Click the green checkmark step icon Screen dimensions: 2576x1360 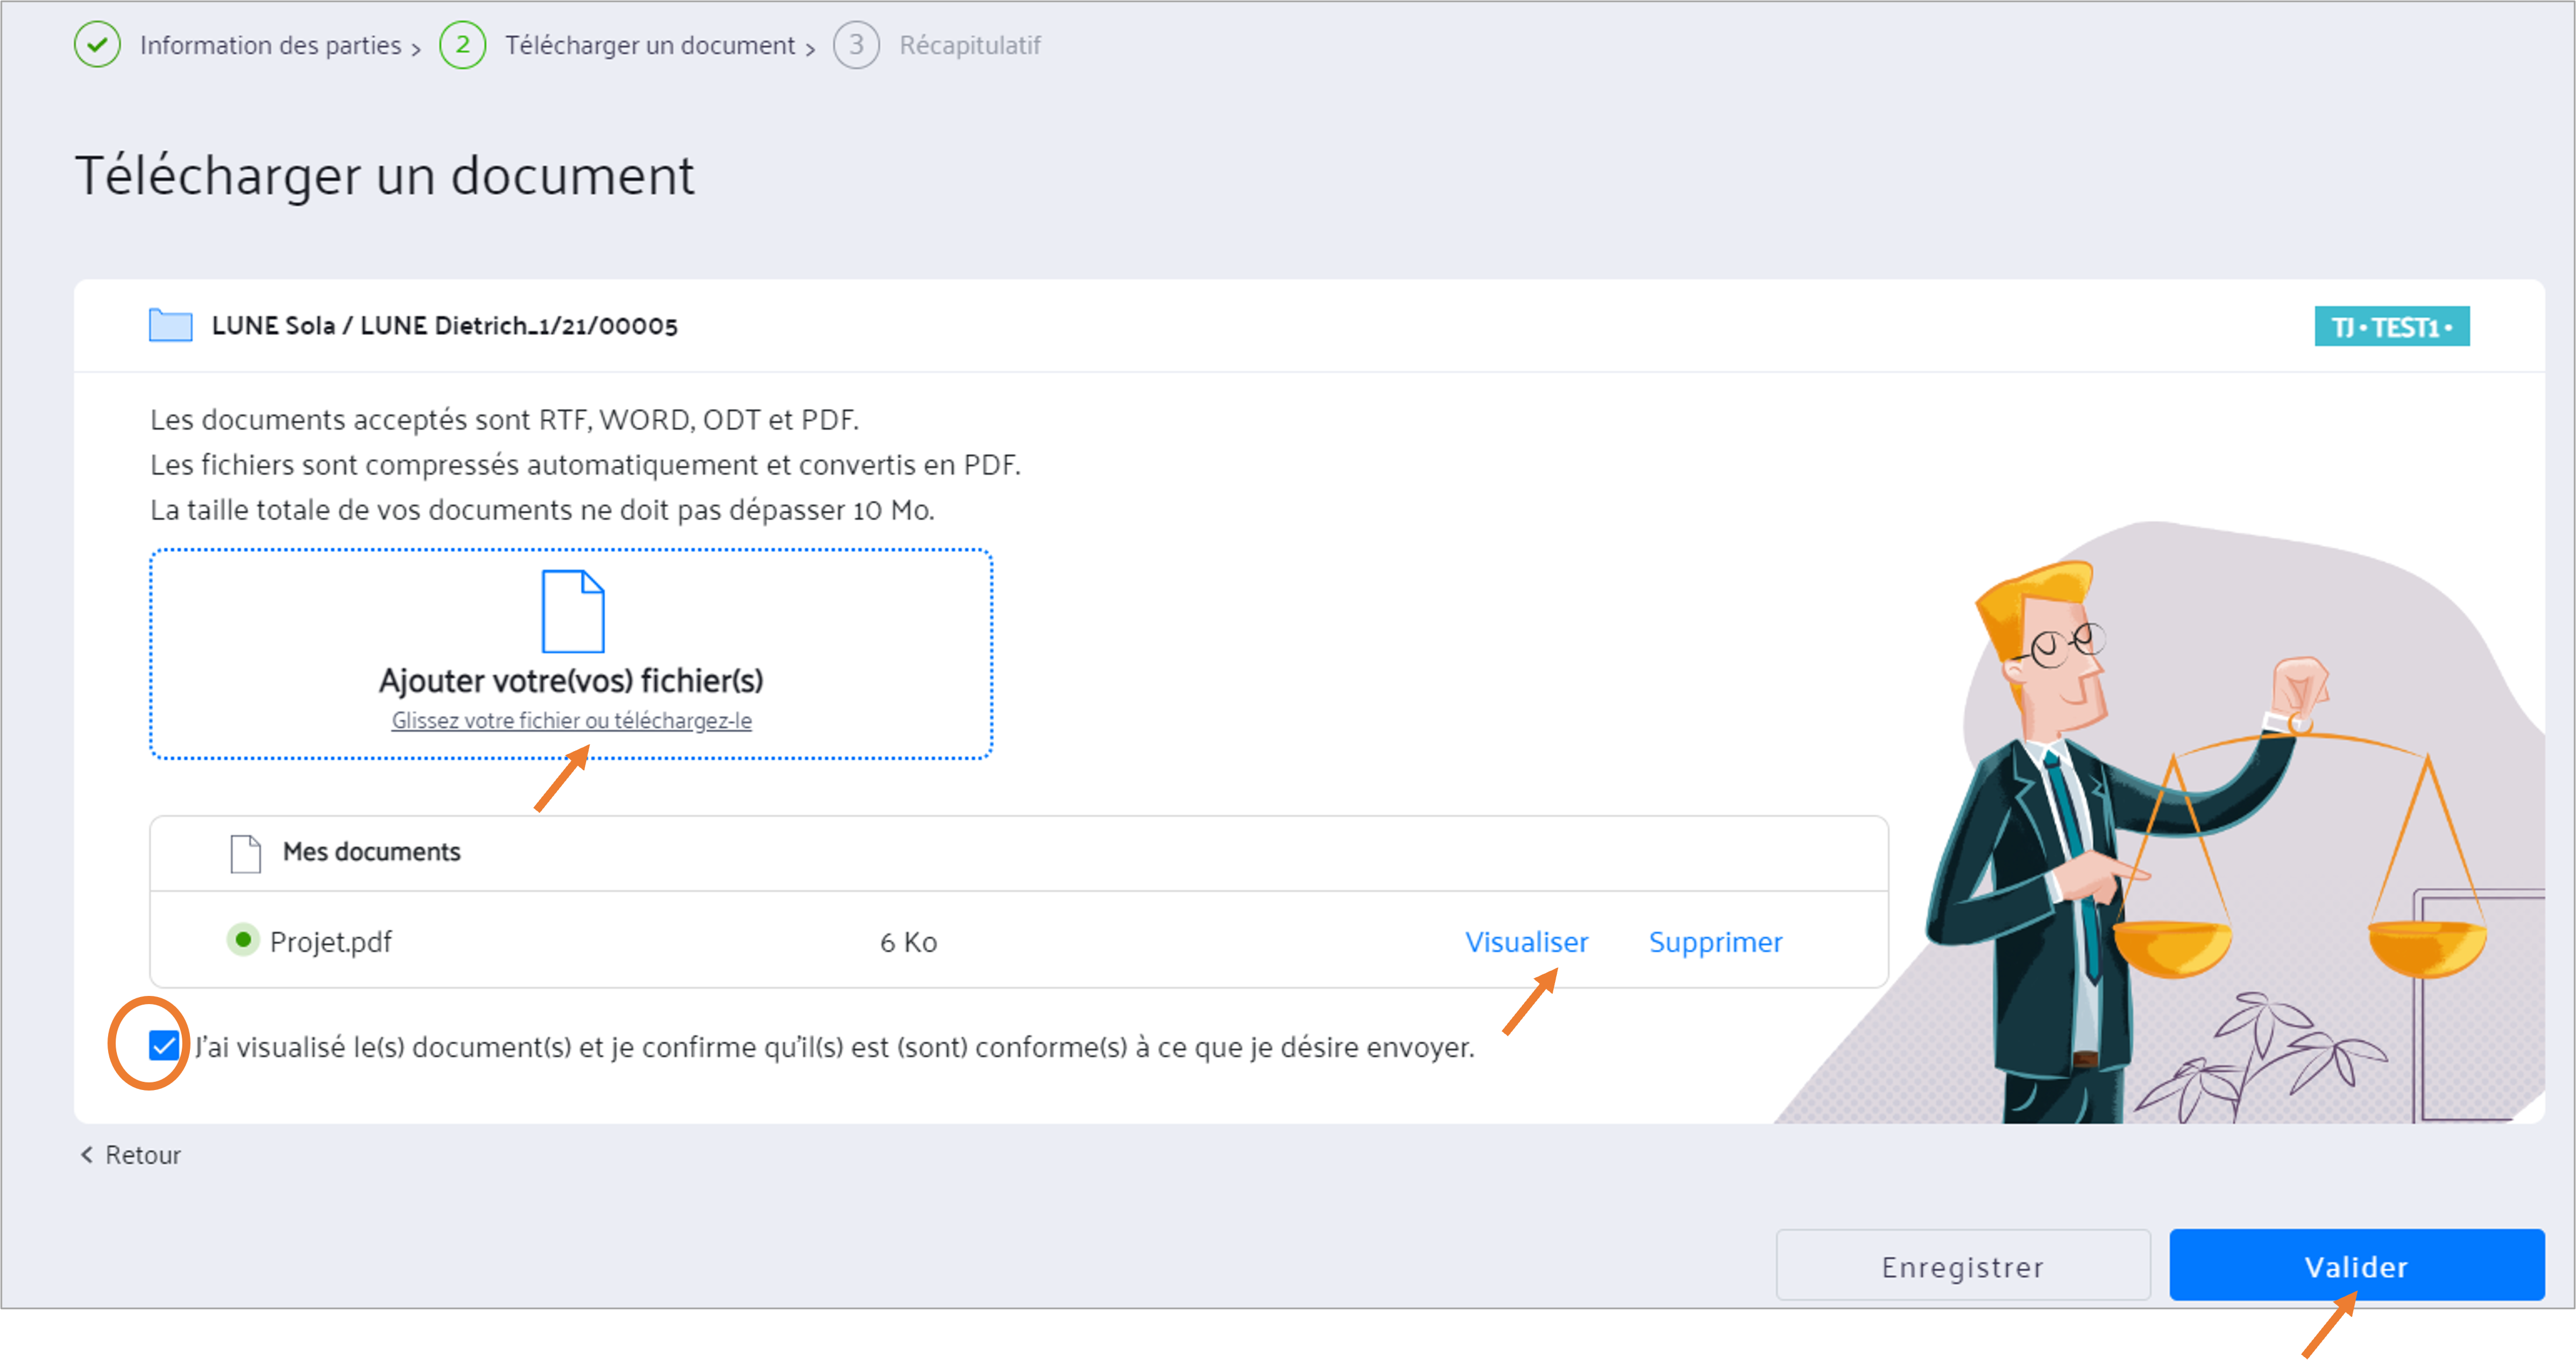tap(97, 45)
